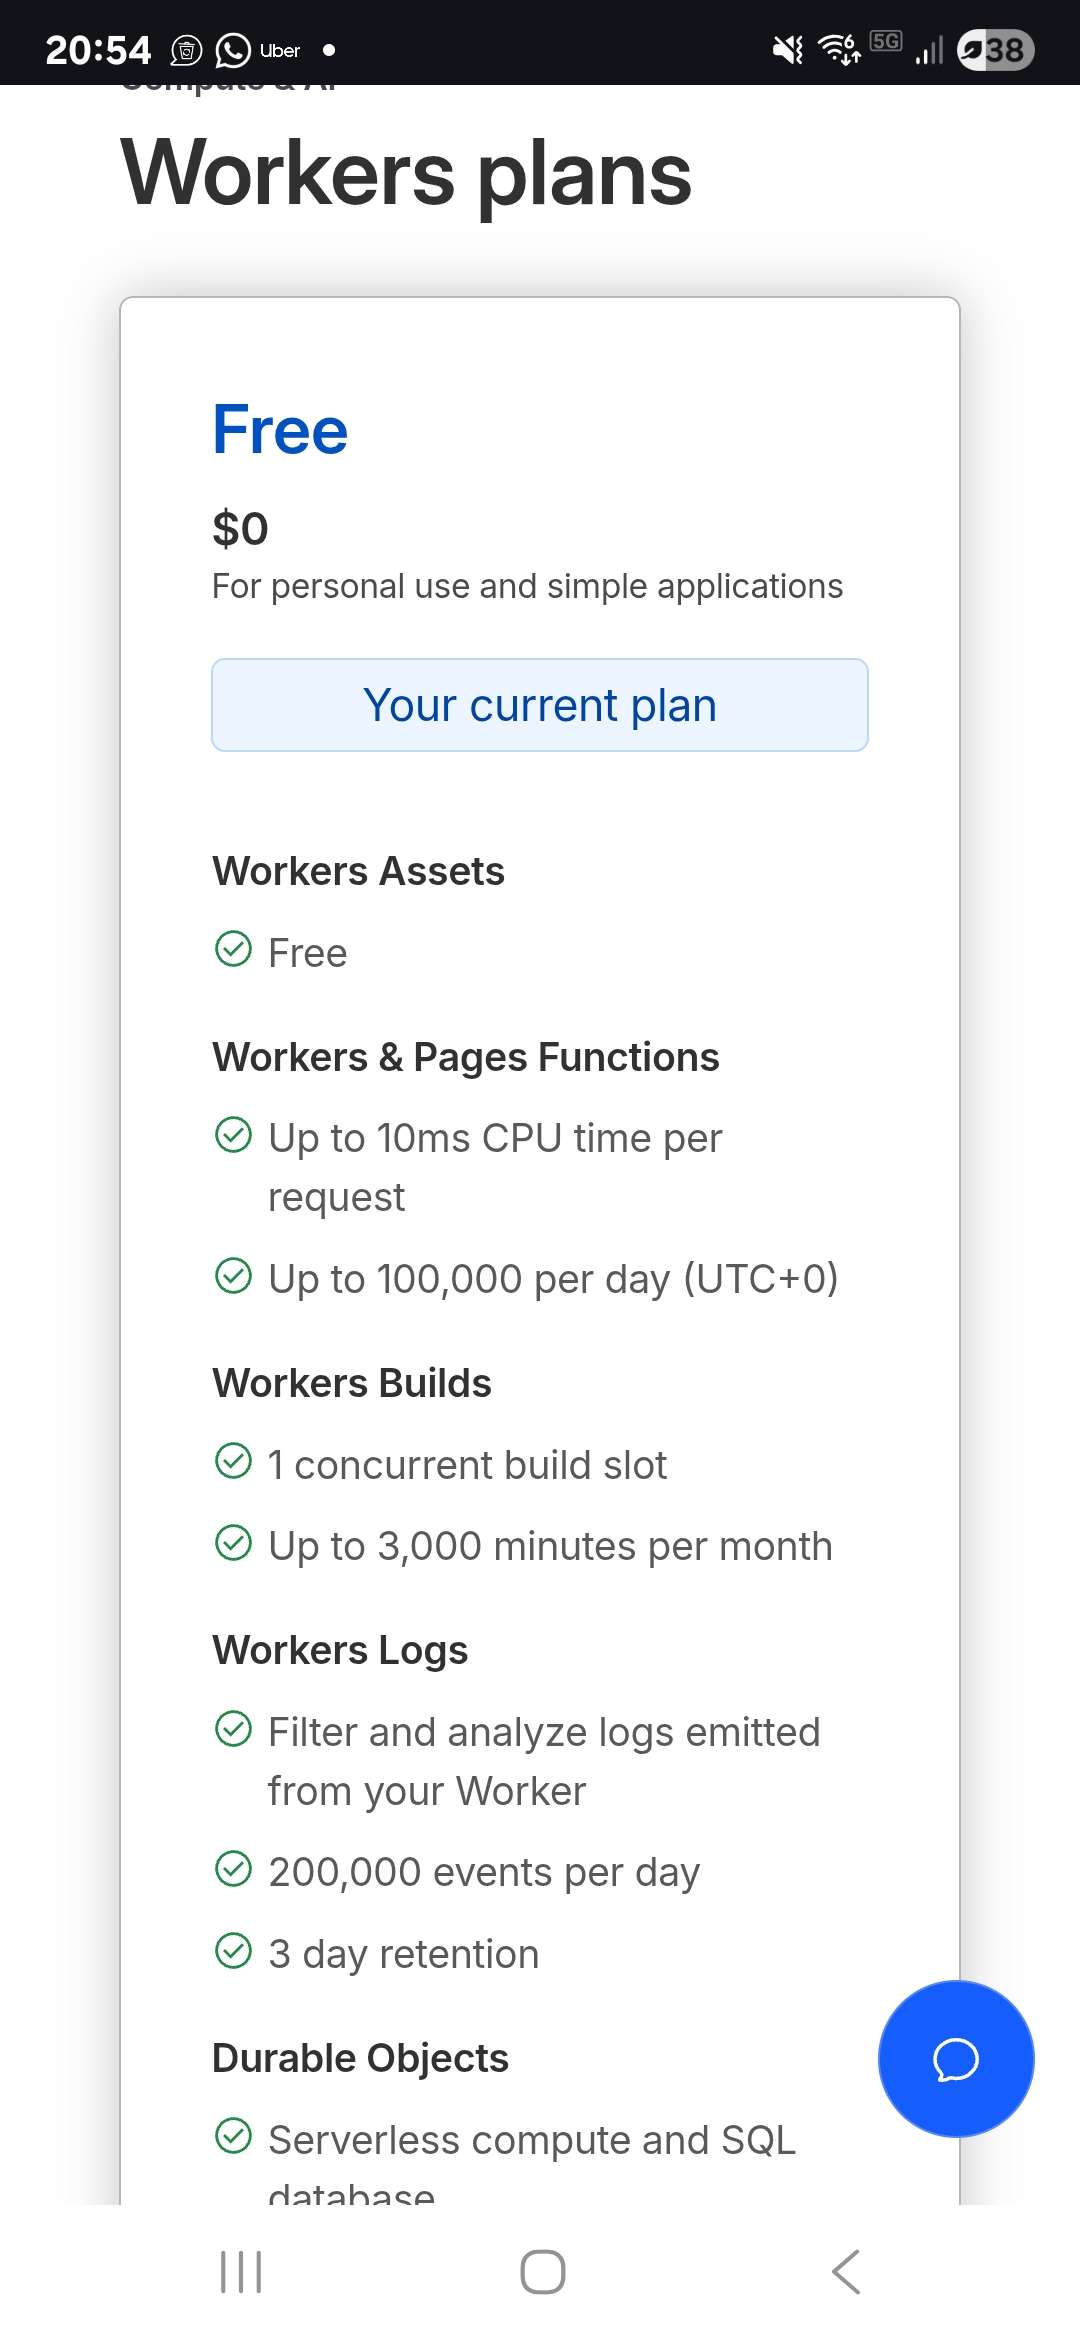Click checkmark next to 10ms CPU time feature
Viewport: 1080px width, 2340px height.
pos(234,1136)
